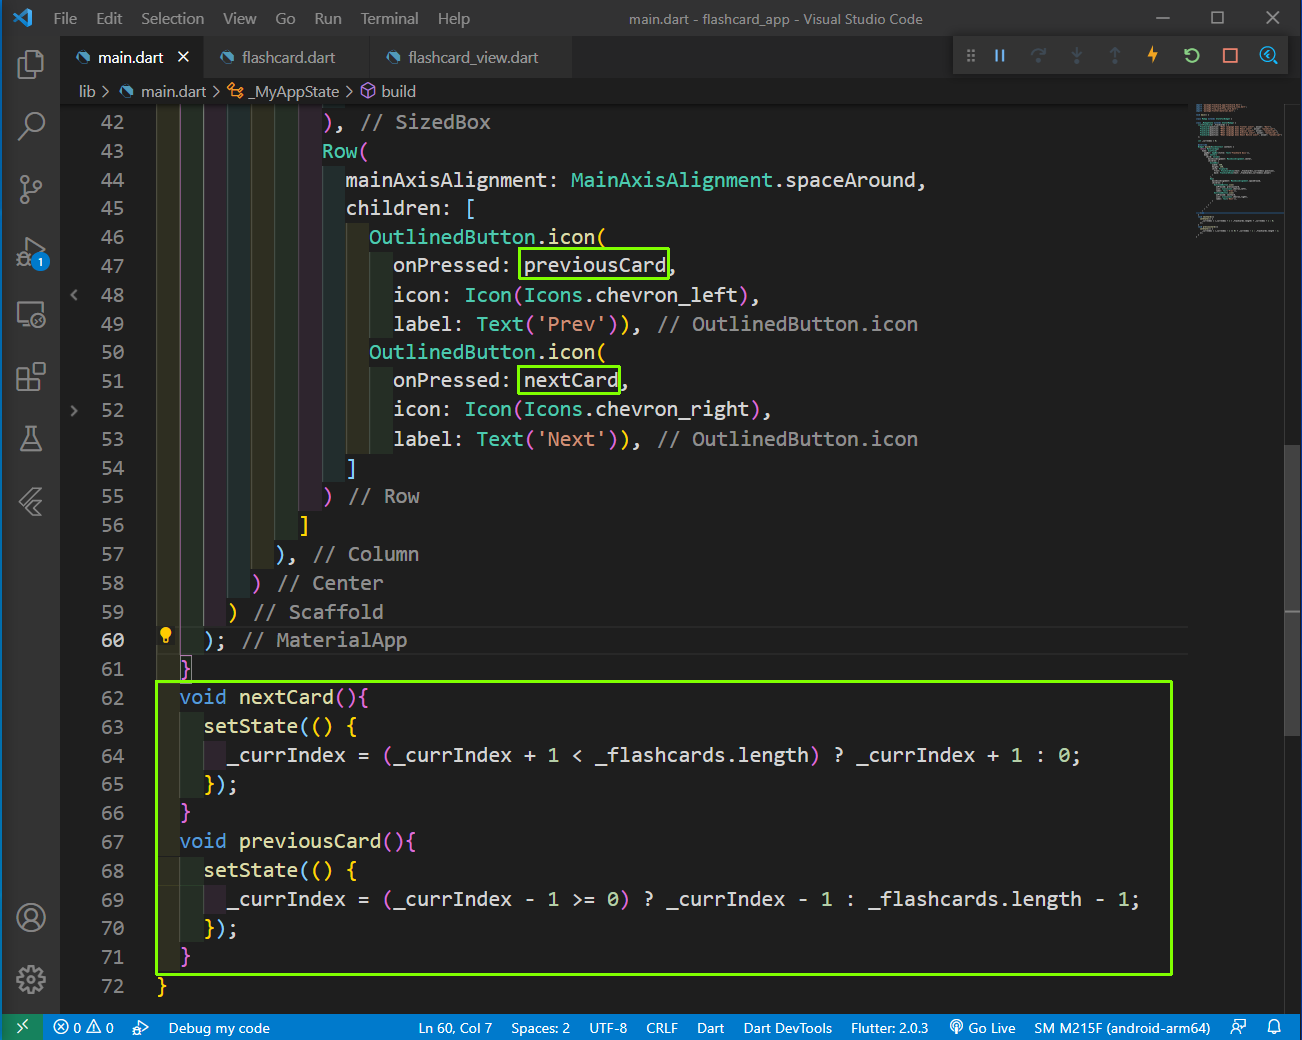The height and width of the screenshot is (1040, 1302).
Task: Change line endings via CRLF entry
Action: tap(662, 1028)
